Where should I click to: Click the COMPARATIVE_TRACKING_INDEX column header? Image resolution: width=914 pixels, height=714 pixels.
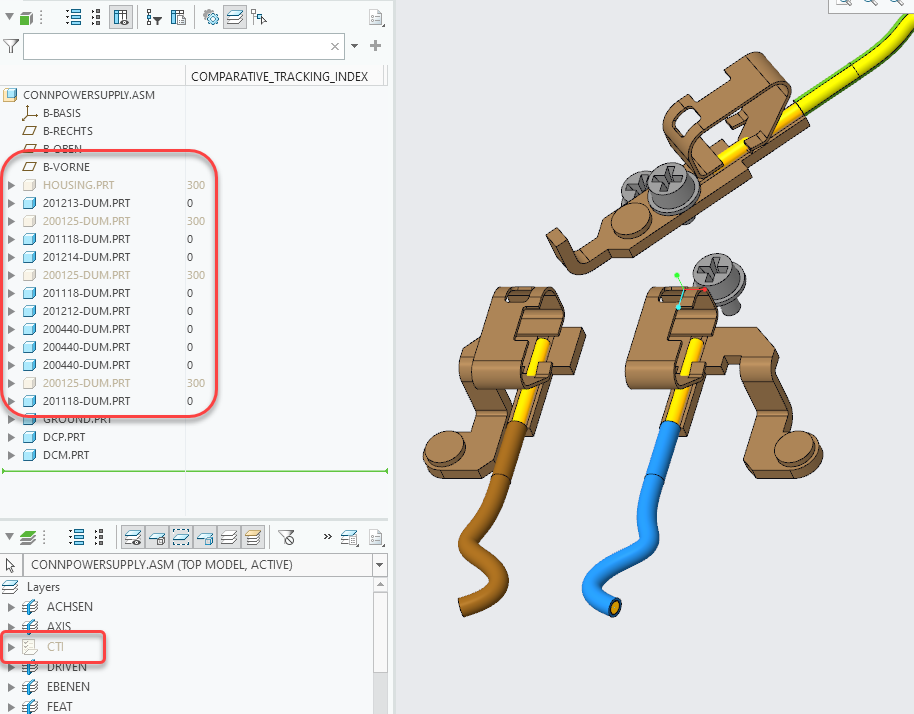tap(280, 77)
